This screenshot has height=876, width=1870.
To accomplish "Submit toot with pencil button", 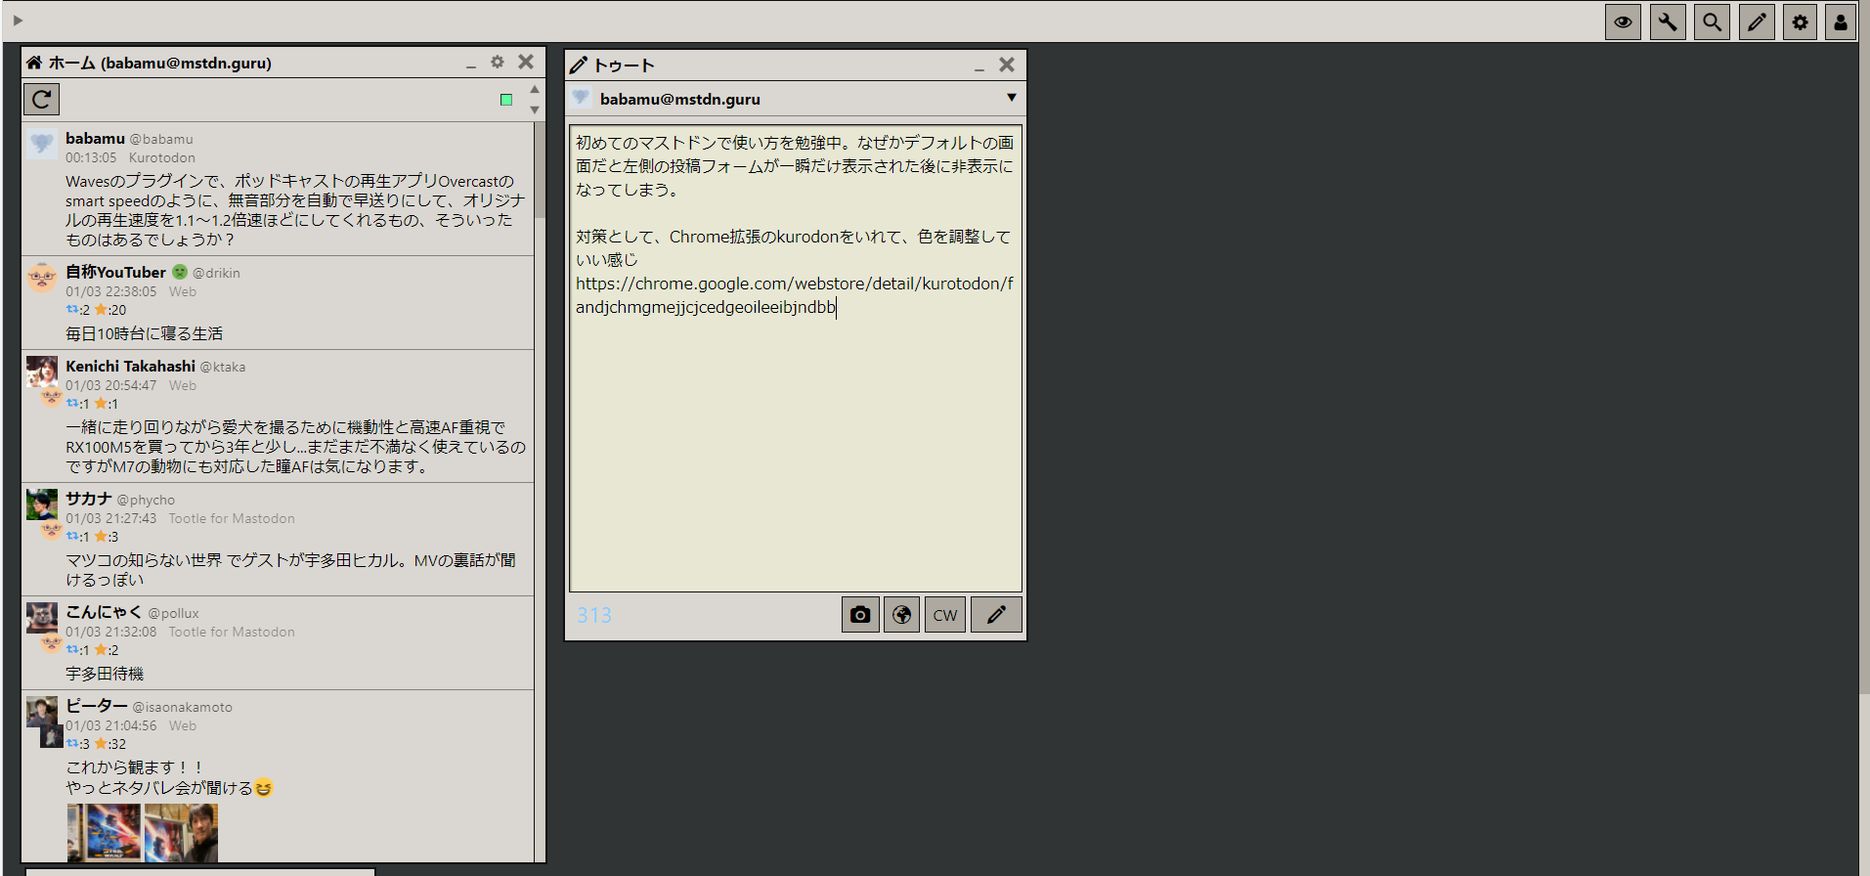I will [996, 615].
